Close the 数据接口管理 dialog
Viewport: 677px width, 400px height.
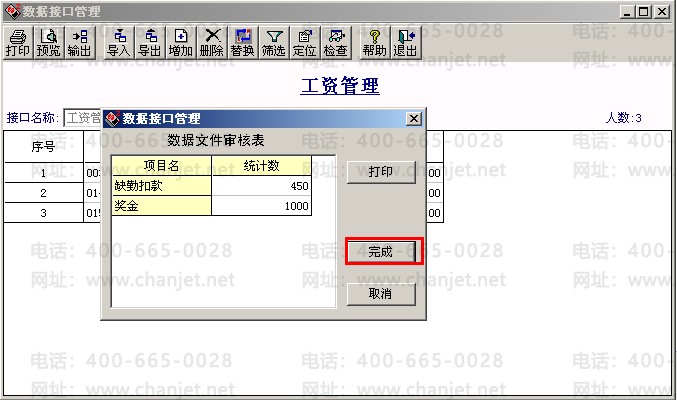point(414,118)
